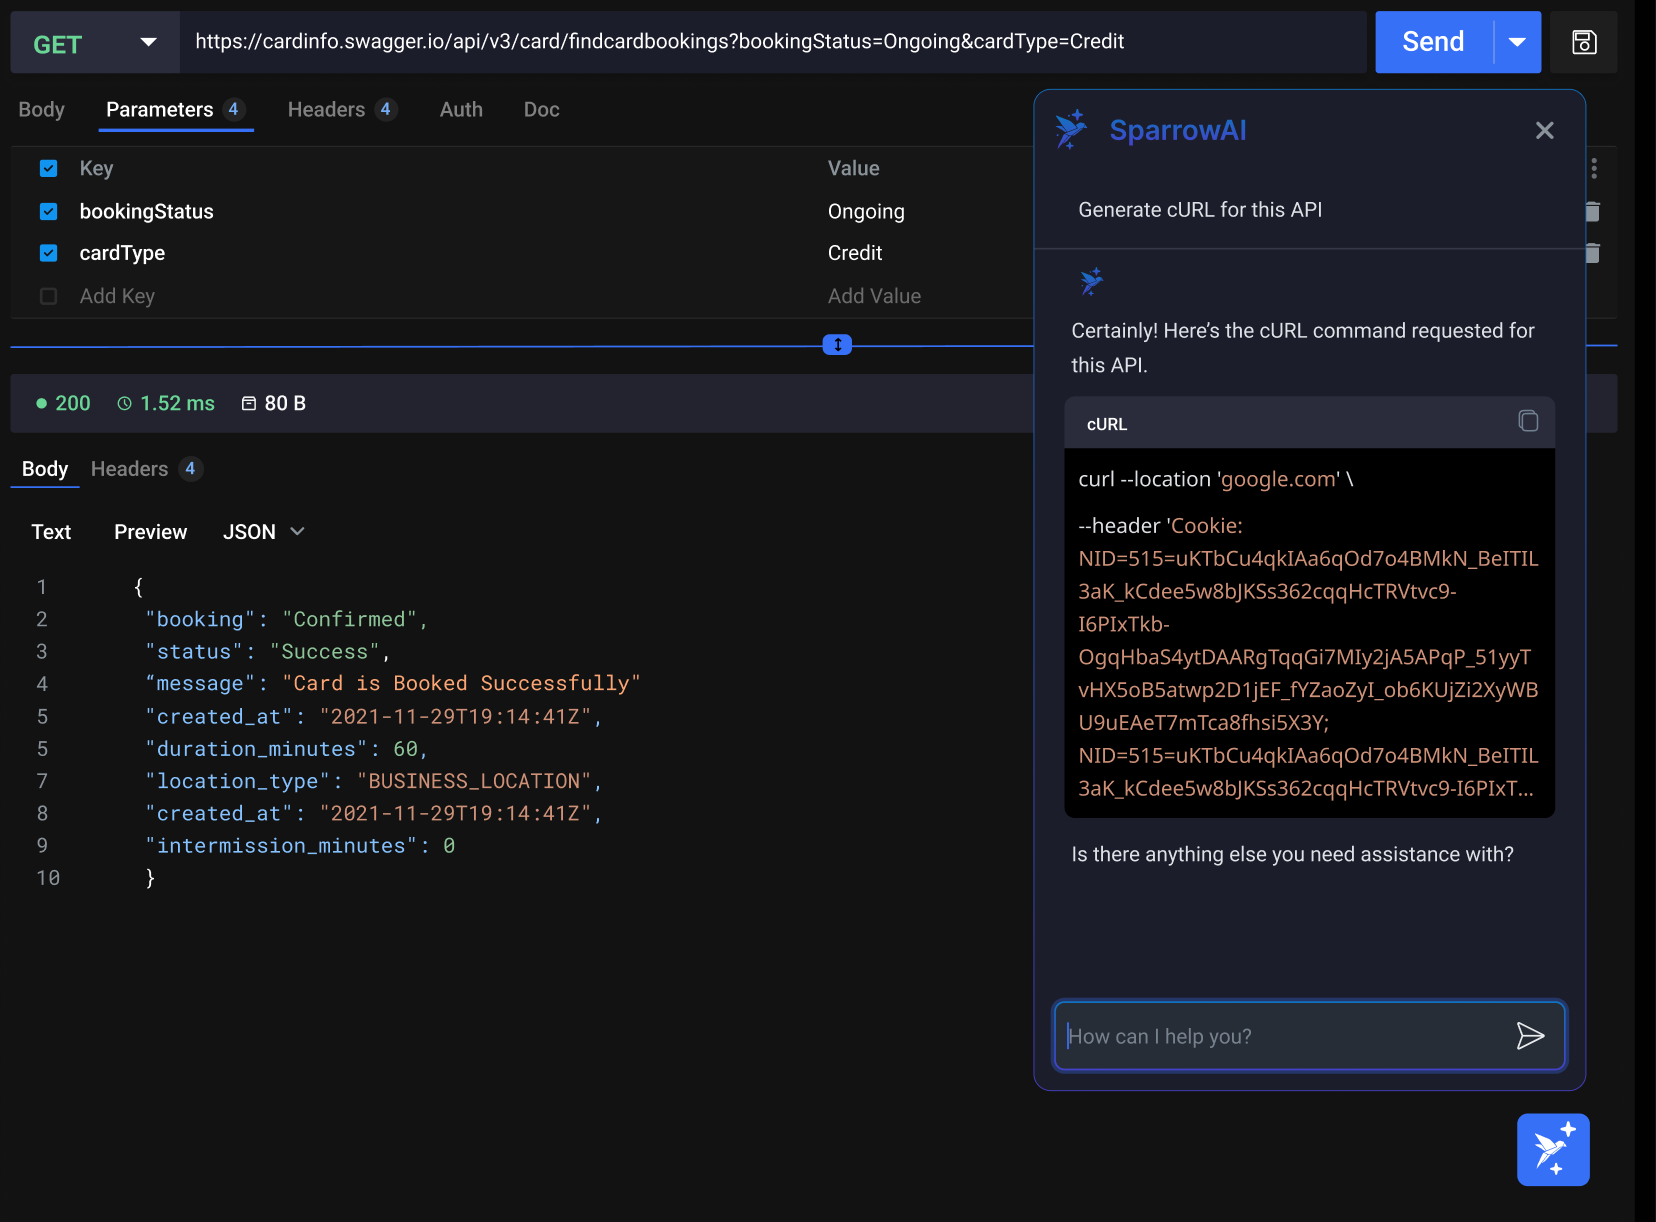Open the Send options dropdown arrow
1656x1222 pixels.
click(1517, 42)
